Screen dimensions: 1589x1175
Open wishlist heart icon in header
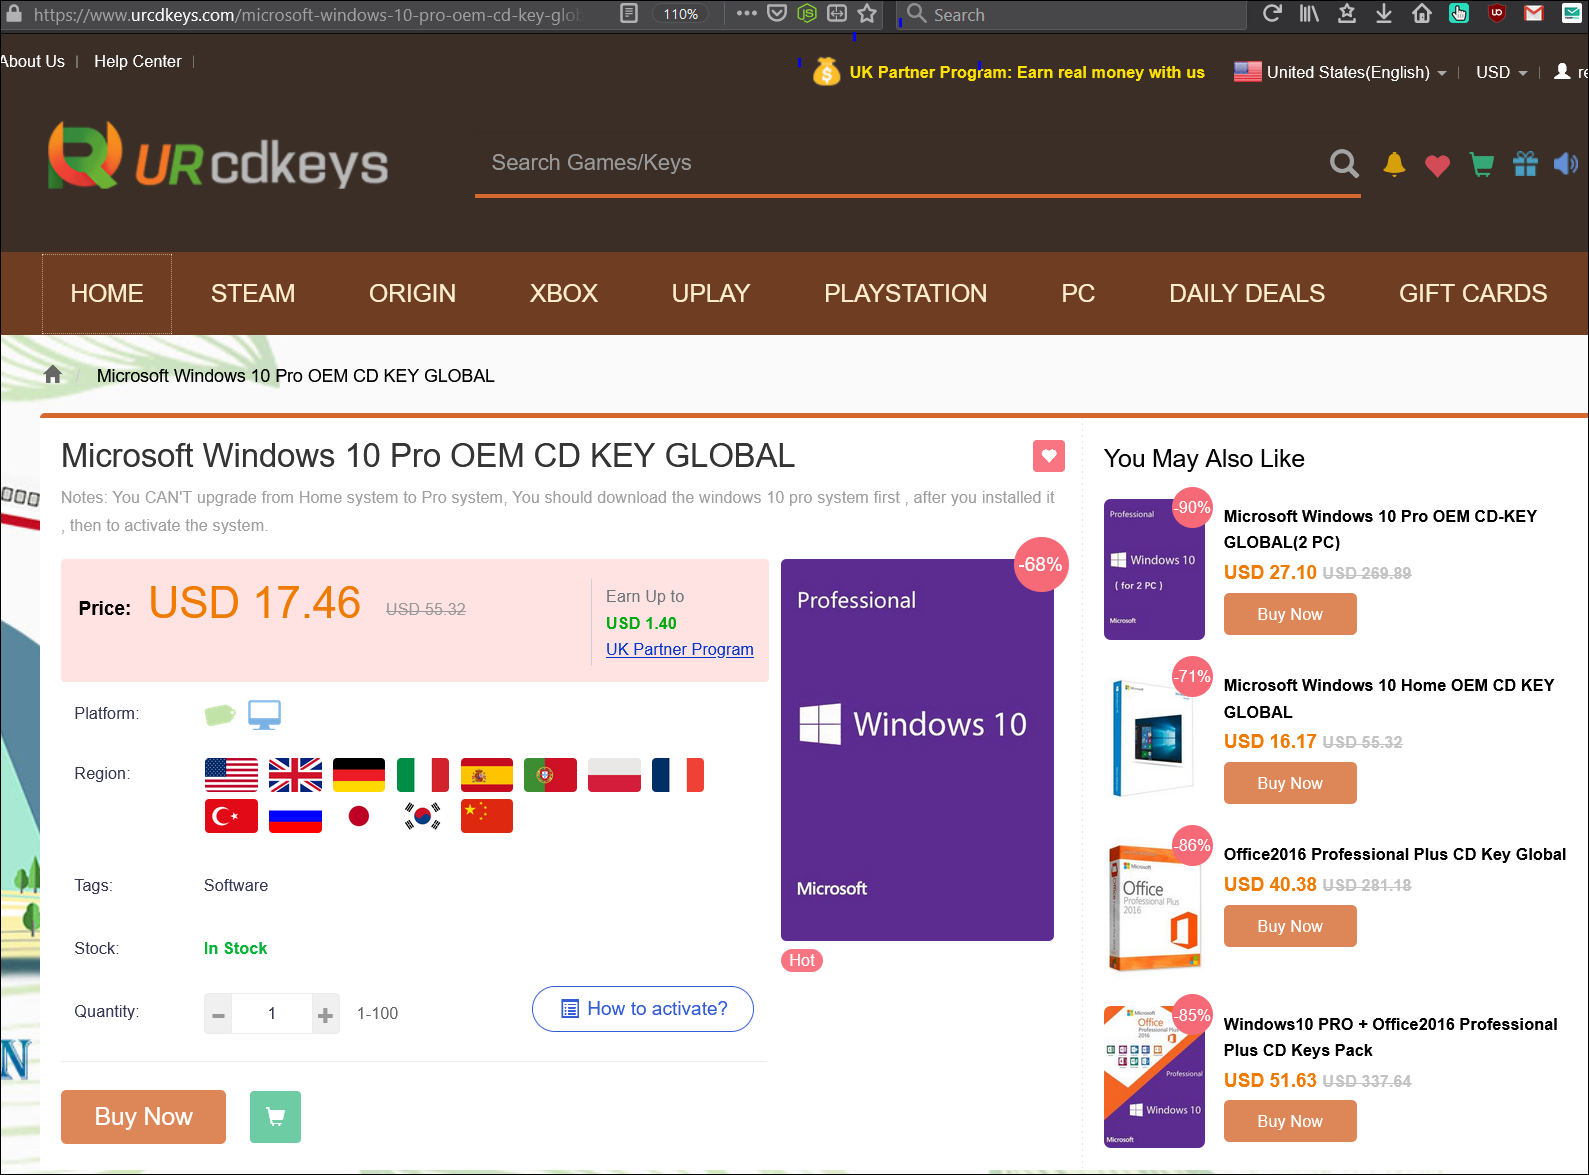point(1437,165)
